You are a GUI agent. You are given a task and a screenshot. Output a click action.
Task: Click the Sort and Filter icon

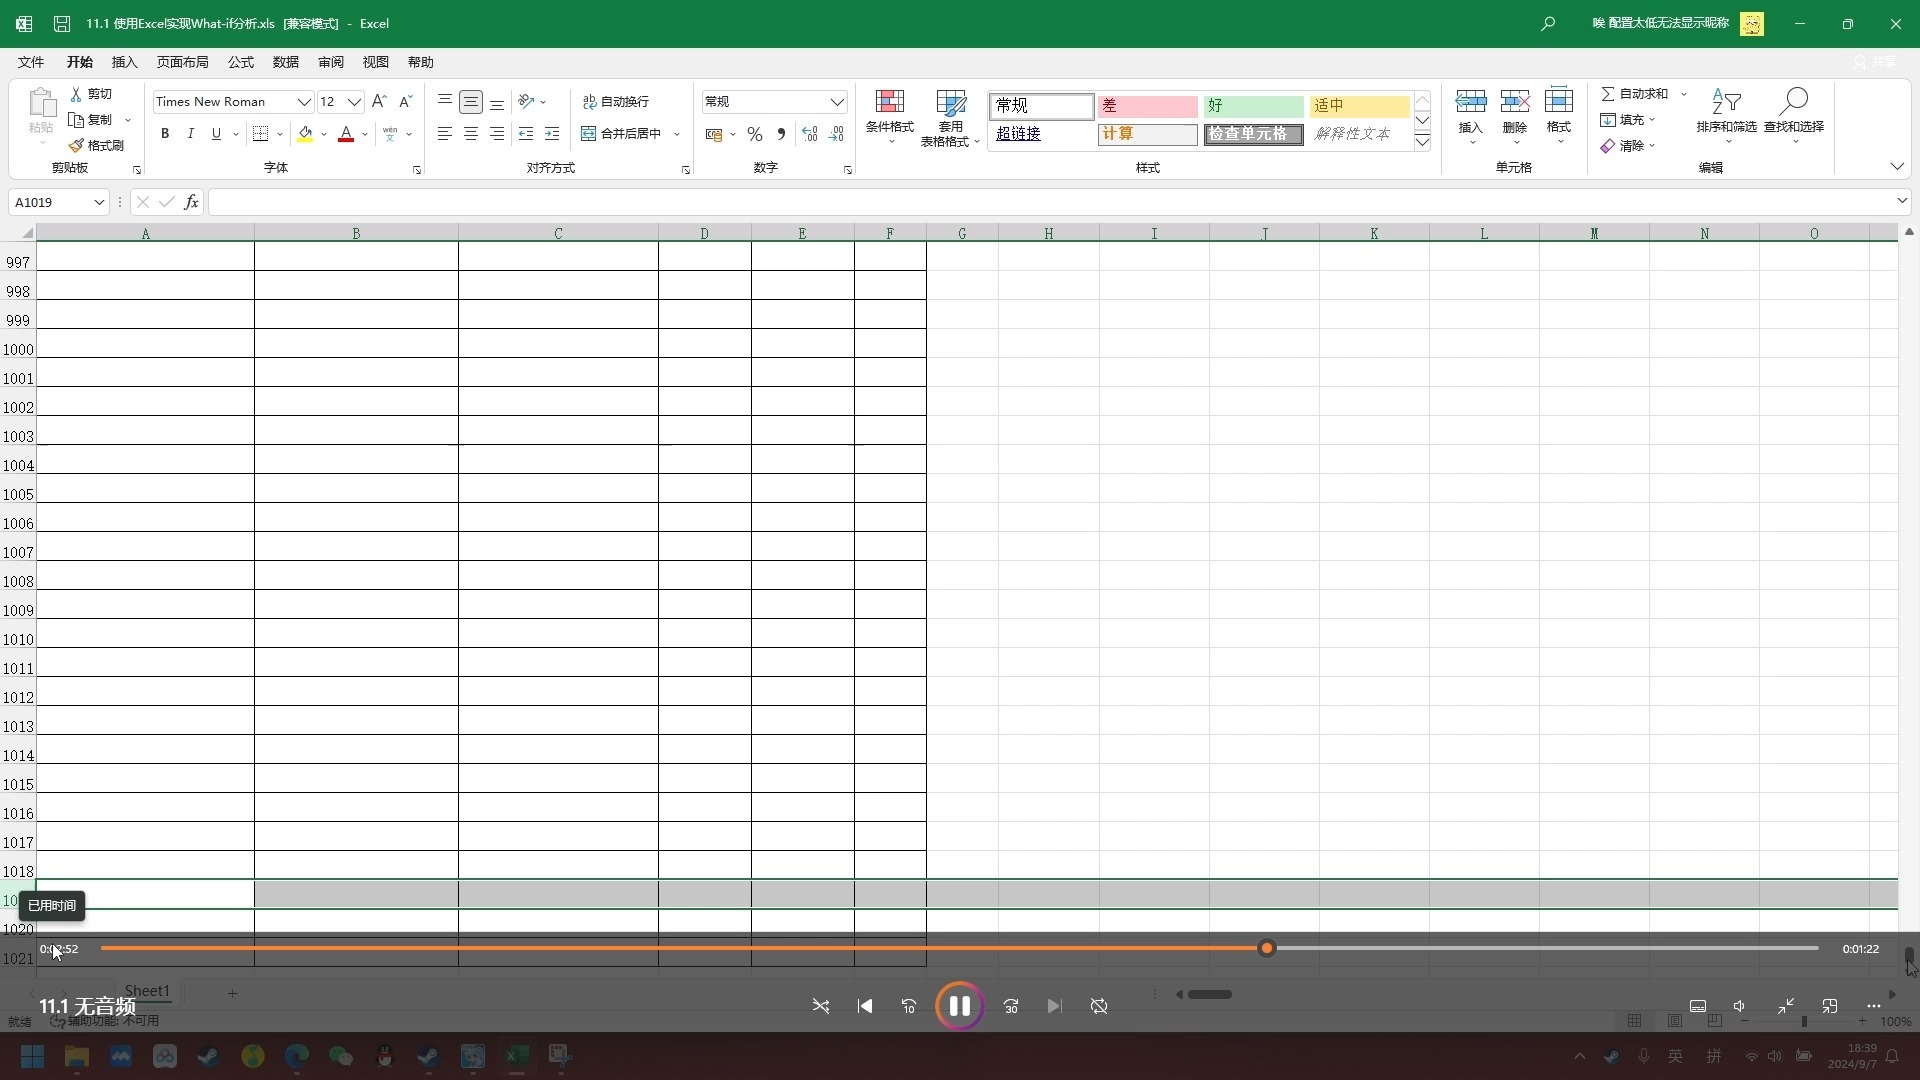coord(1726,103)
